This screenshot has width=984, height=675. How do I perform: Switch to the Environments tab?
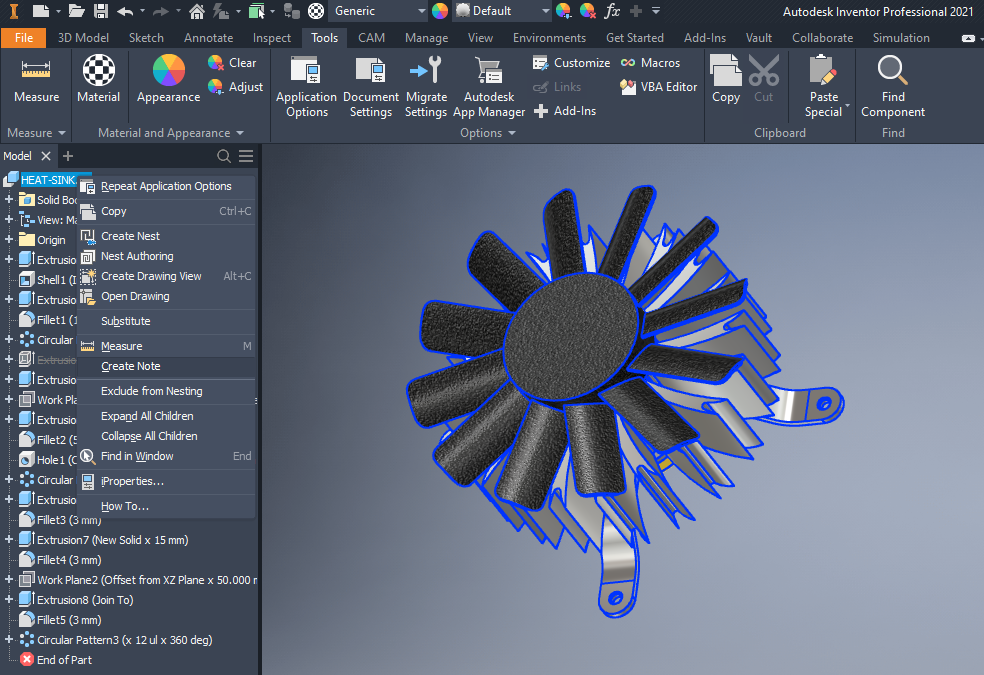(x=549, y=38)
